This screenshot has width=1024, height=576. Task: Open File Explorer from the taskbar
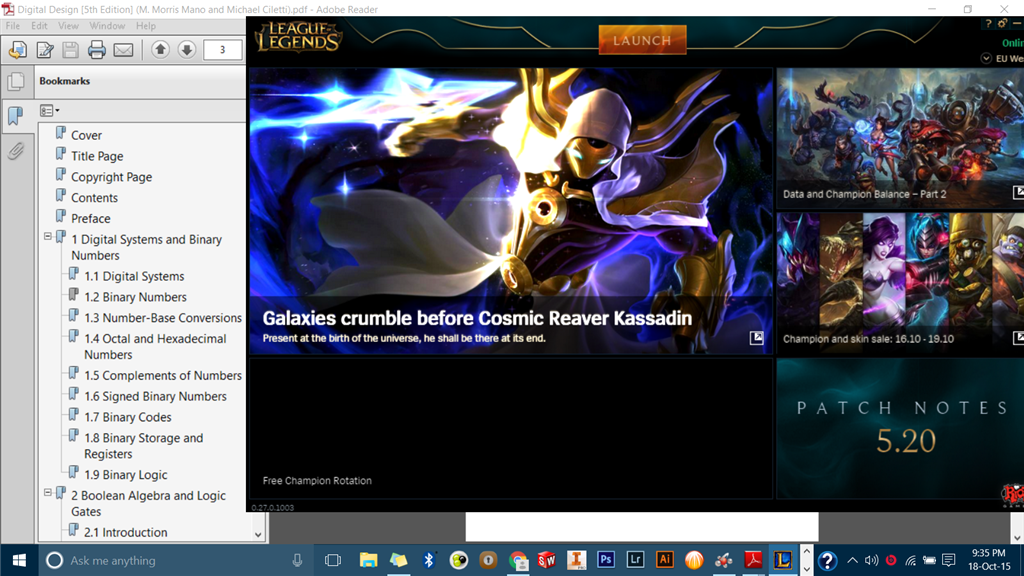(368, 560)
